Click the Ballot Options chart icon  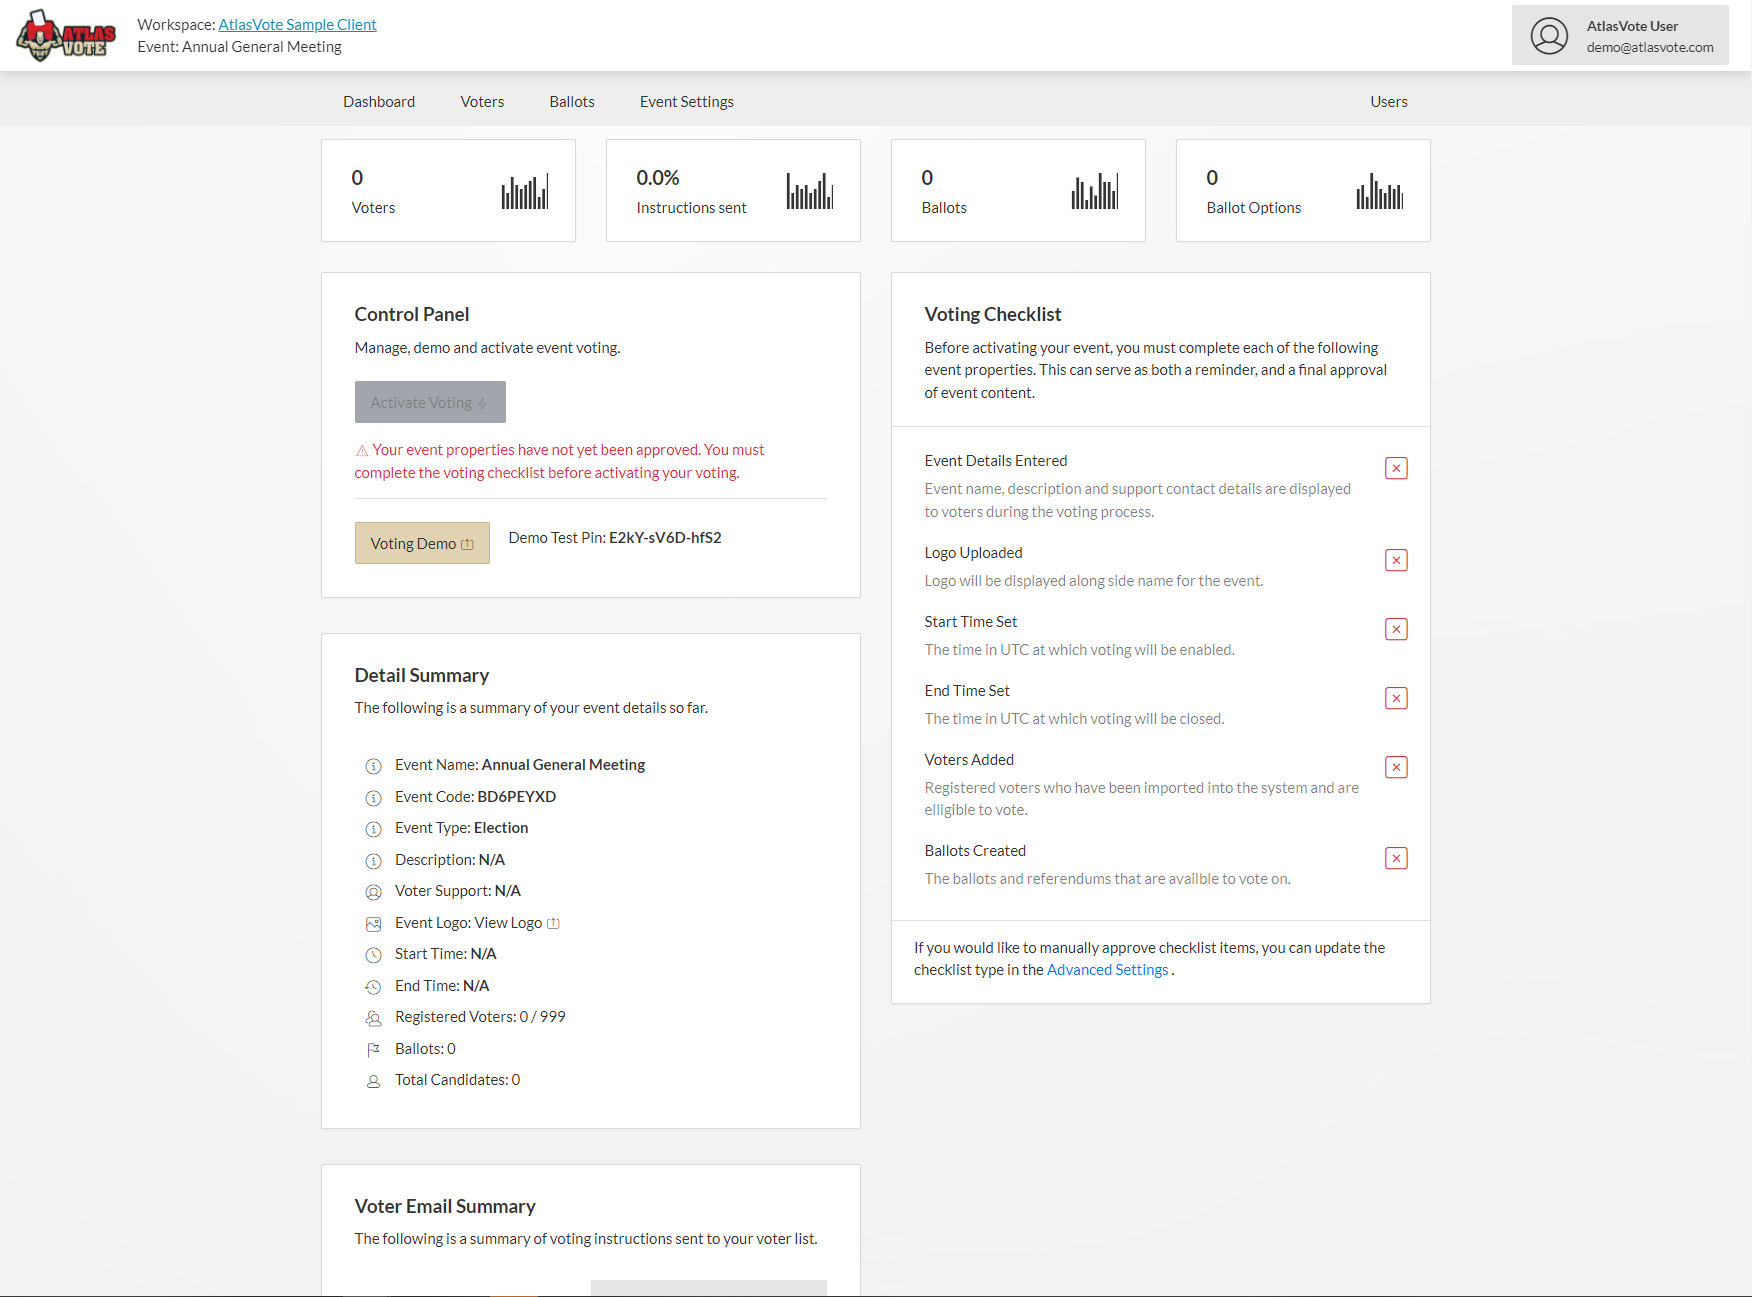click(x=1379, y=191)
